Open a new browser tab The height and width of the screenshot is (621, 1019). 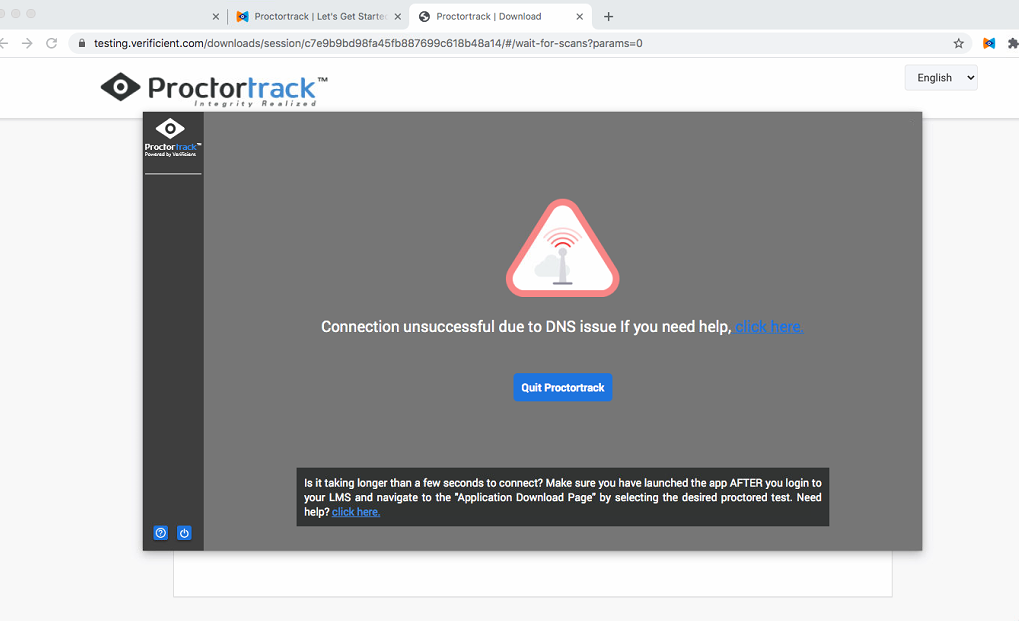[608, 17]
